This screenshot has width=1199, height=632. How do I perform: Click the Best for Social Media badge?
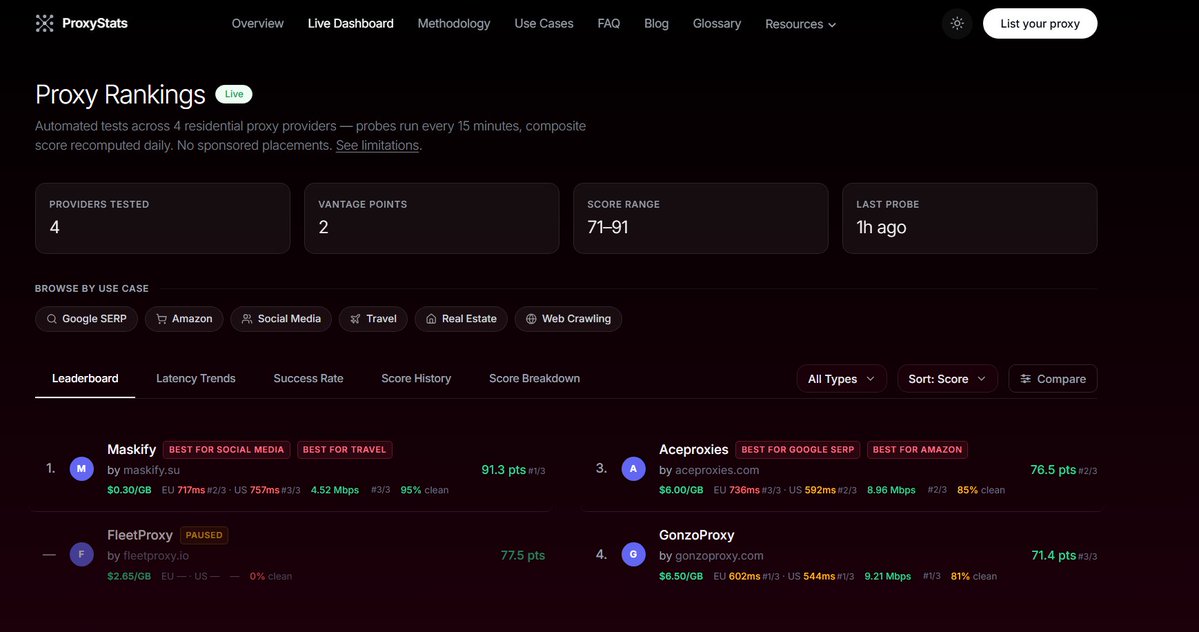(x=226, y=449)
